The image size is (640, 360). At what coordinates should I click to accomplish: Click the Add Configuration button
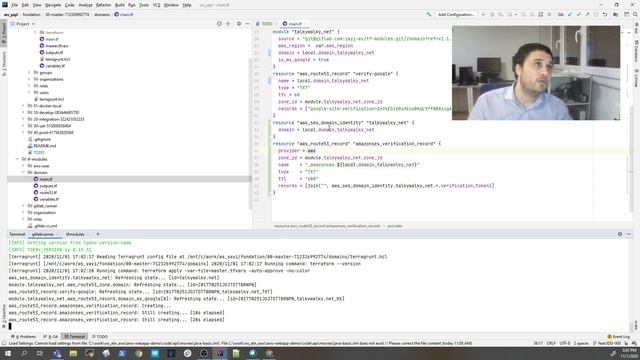(x=456, y=14)
